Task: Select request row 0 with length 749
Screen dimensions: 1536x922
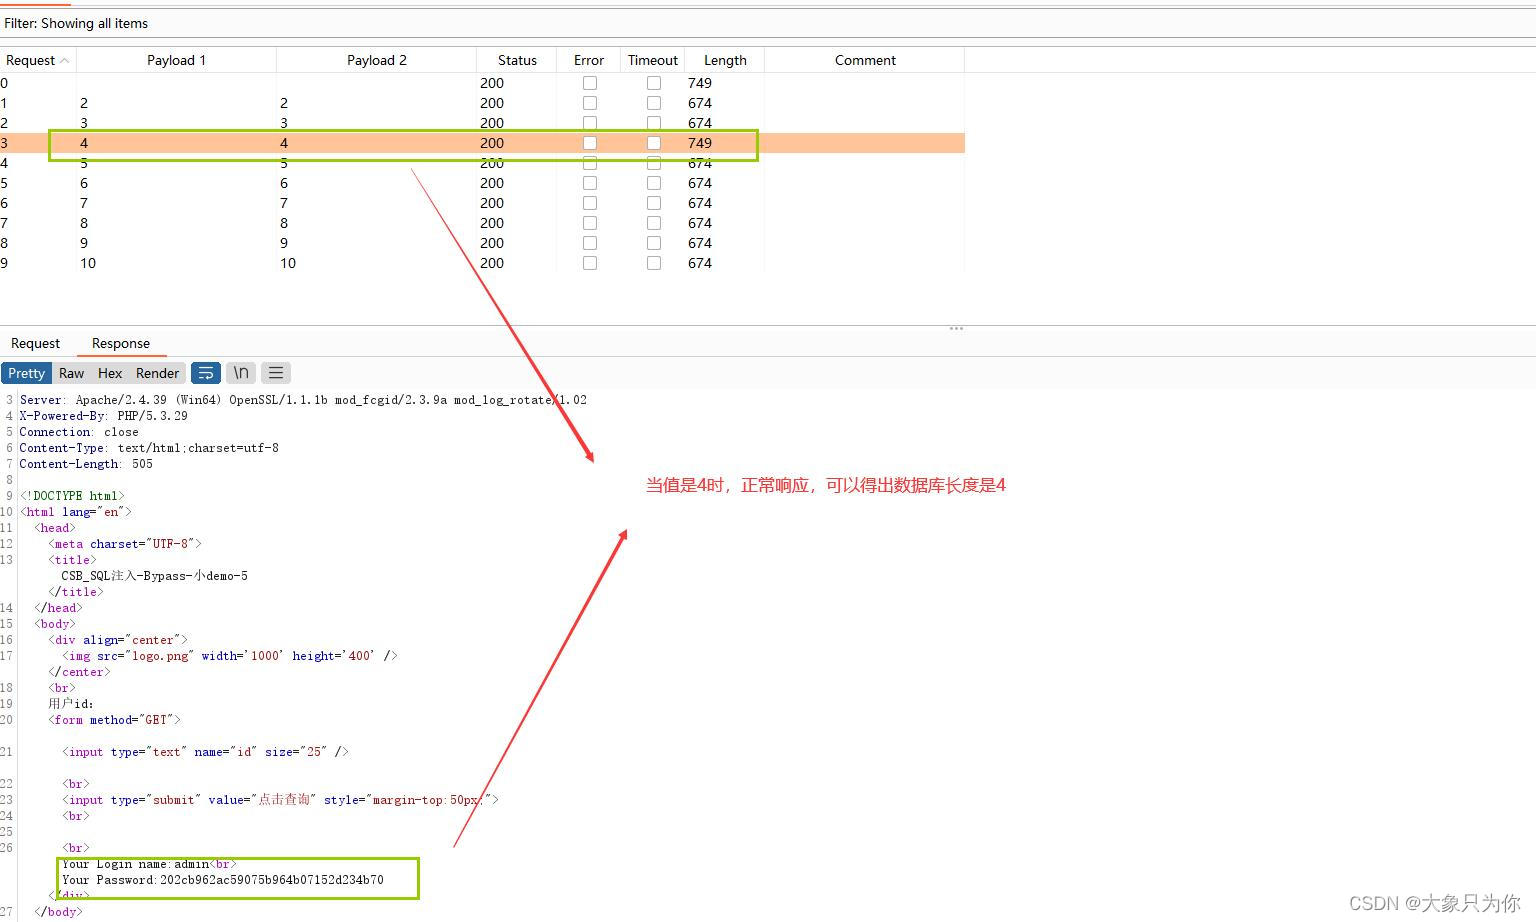Action: (x=482, y=83)
